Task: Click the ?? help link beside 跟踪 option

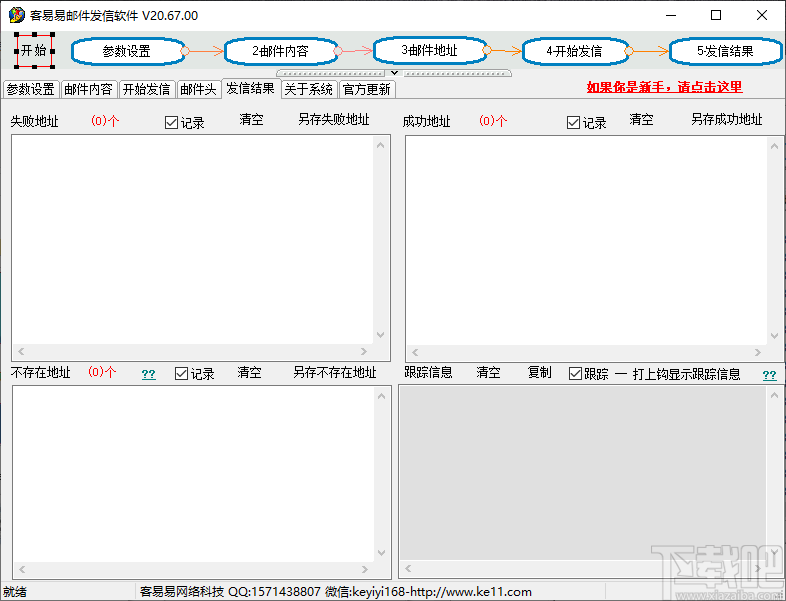Action: pos(769,375)
